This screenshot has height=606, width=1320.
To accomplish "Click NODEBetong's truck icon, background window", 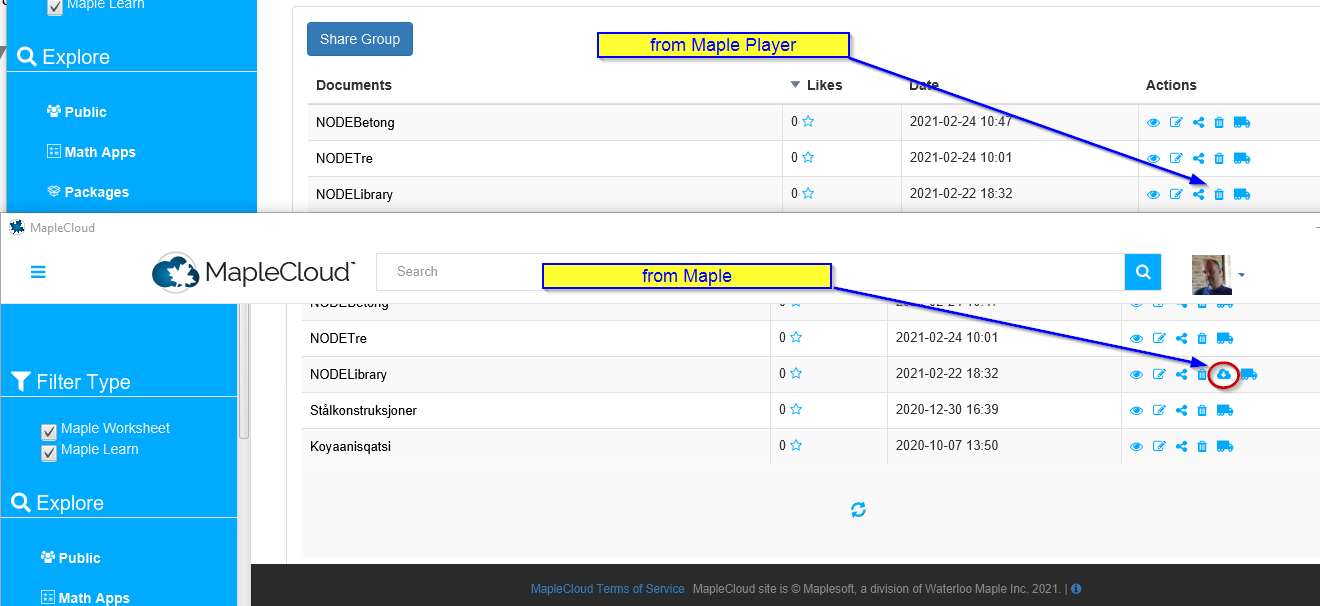I will (1242, 122).
